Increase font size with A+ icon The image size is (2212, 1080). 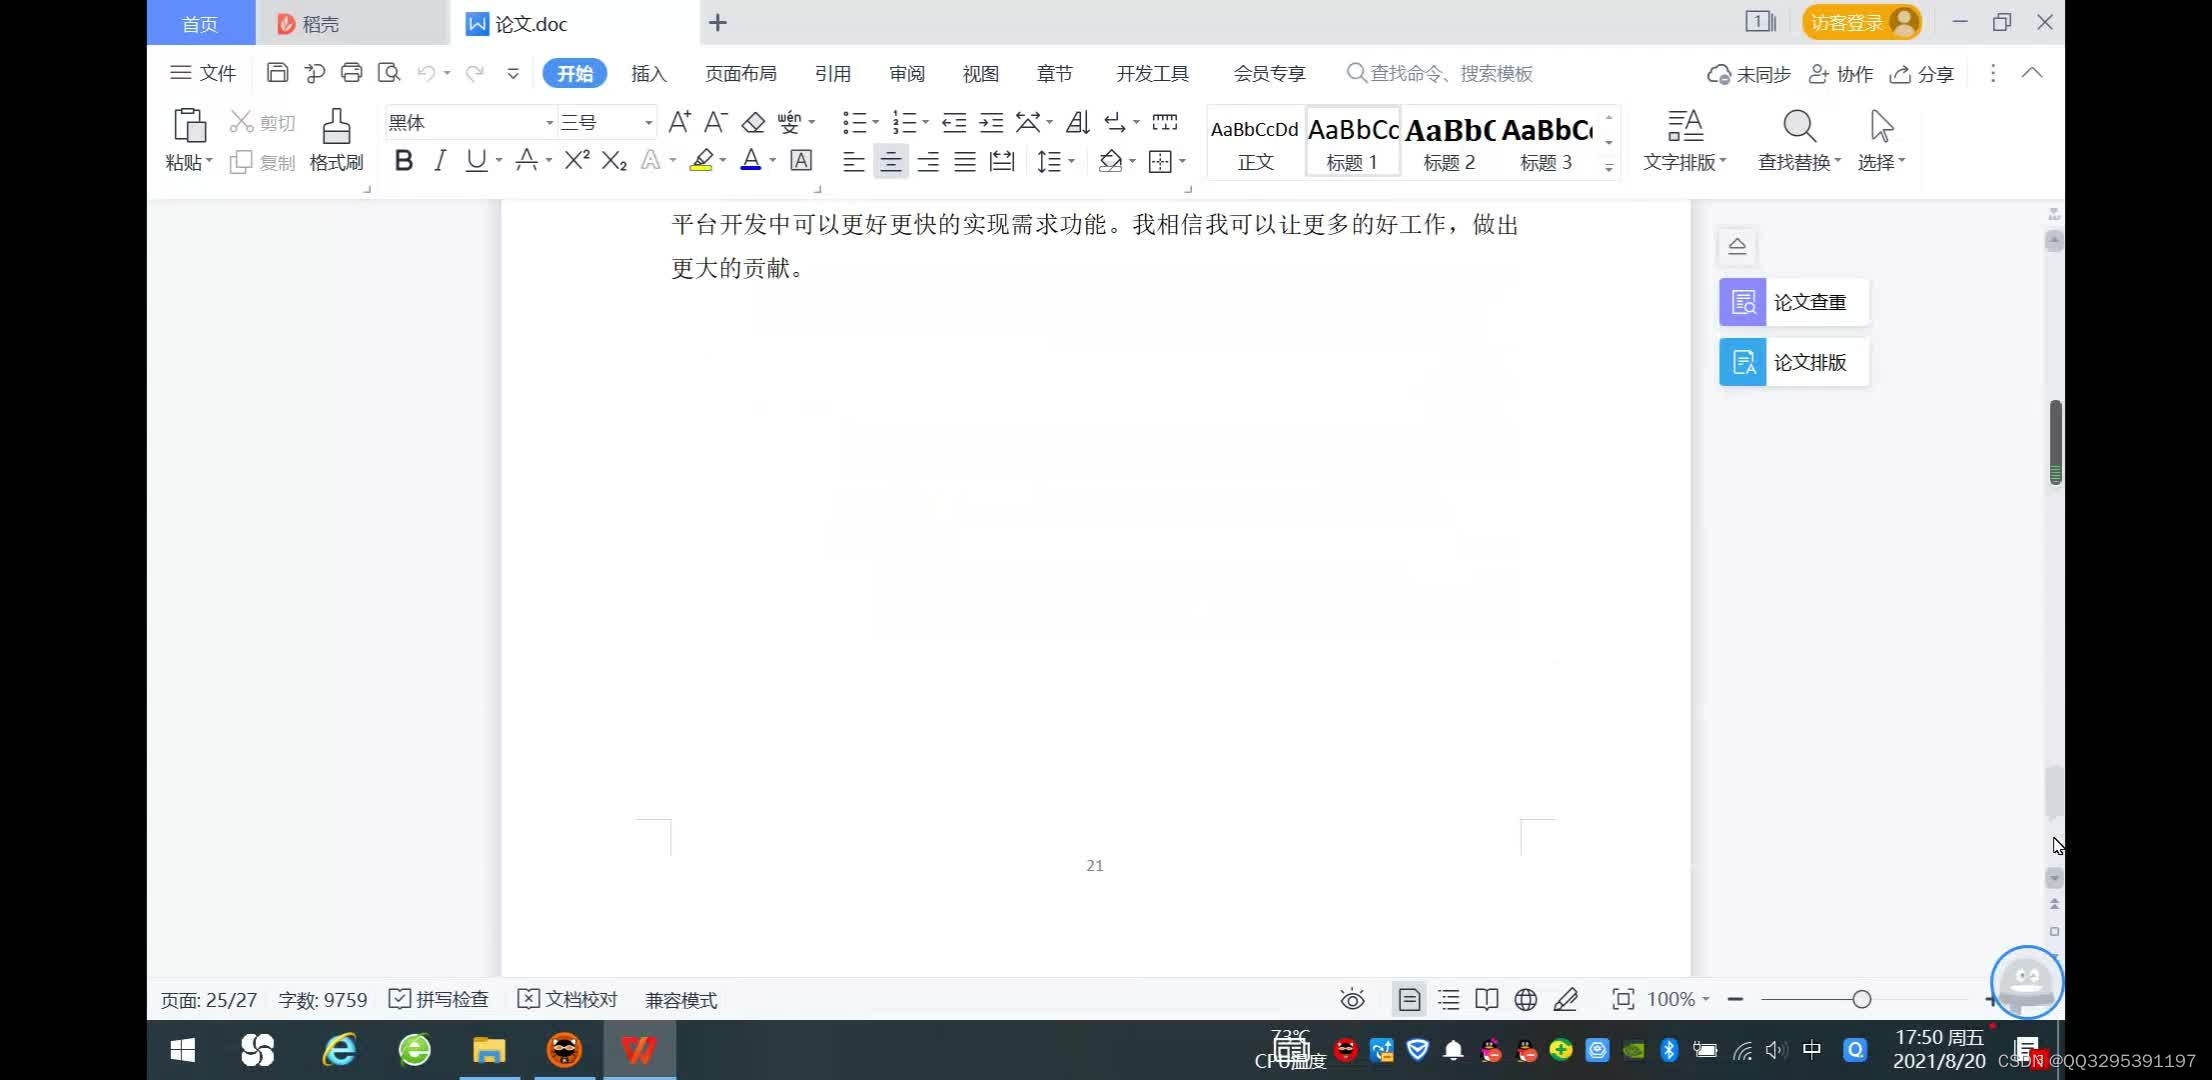679,122
